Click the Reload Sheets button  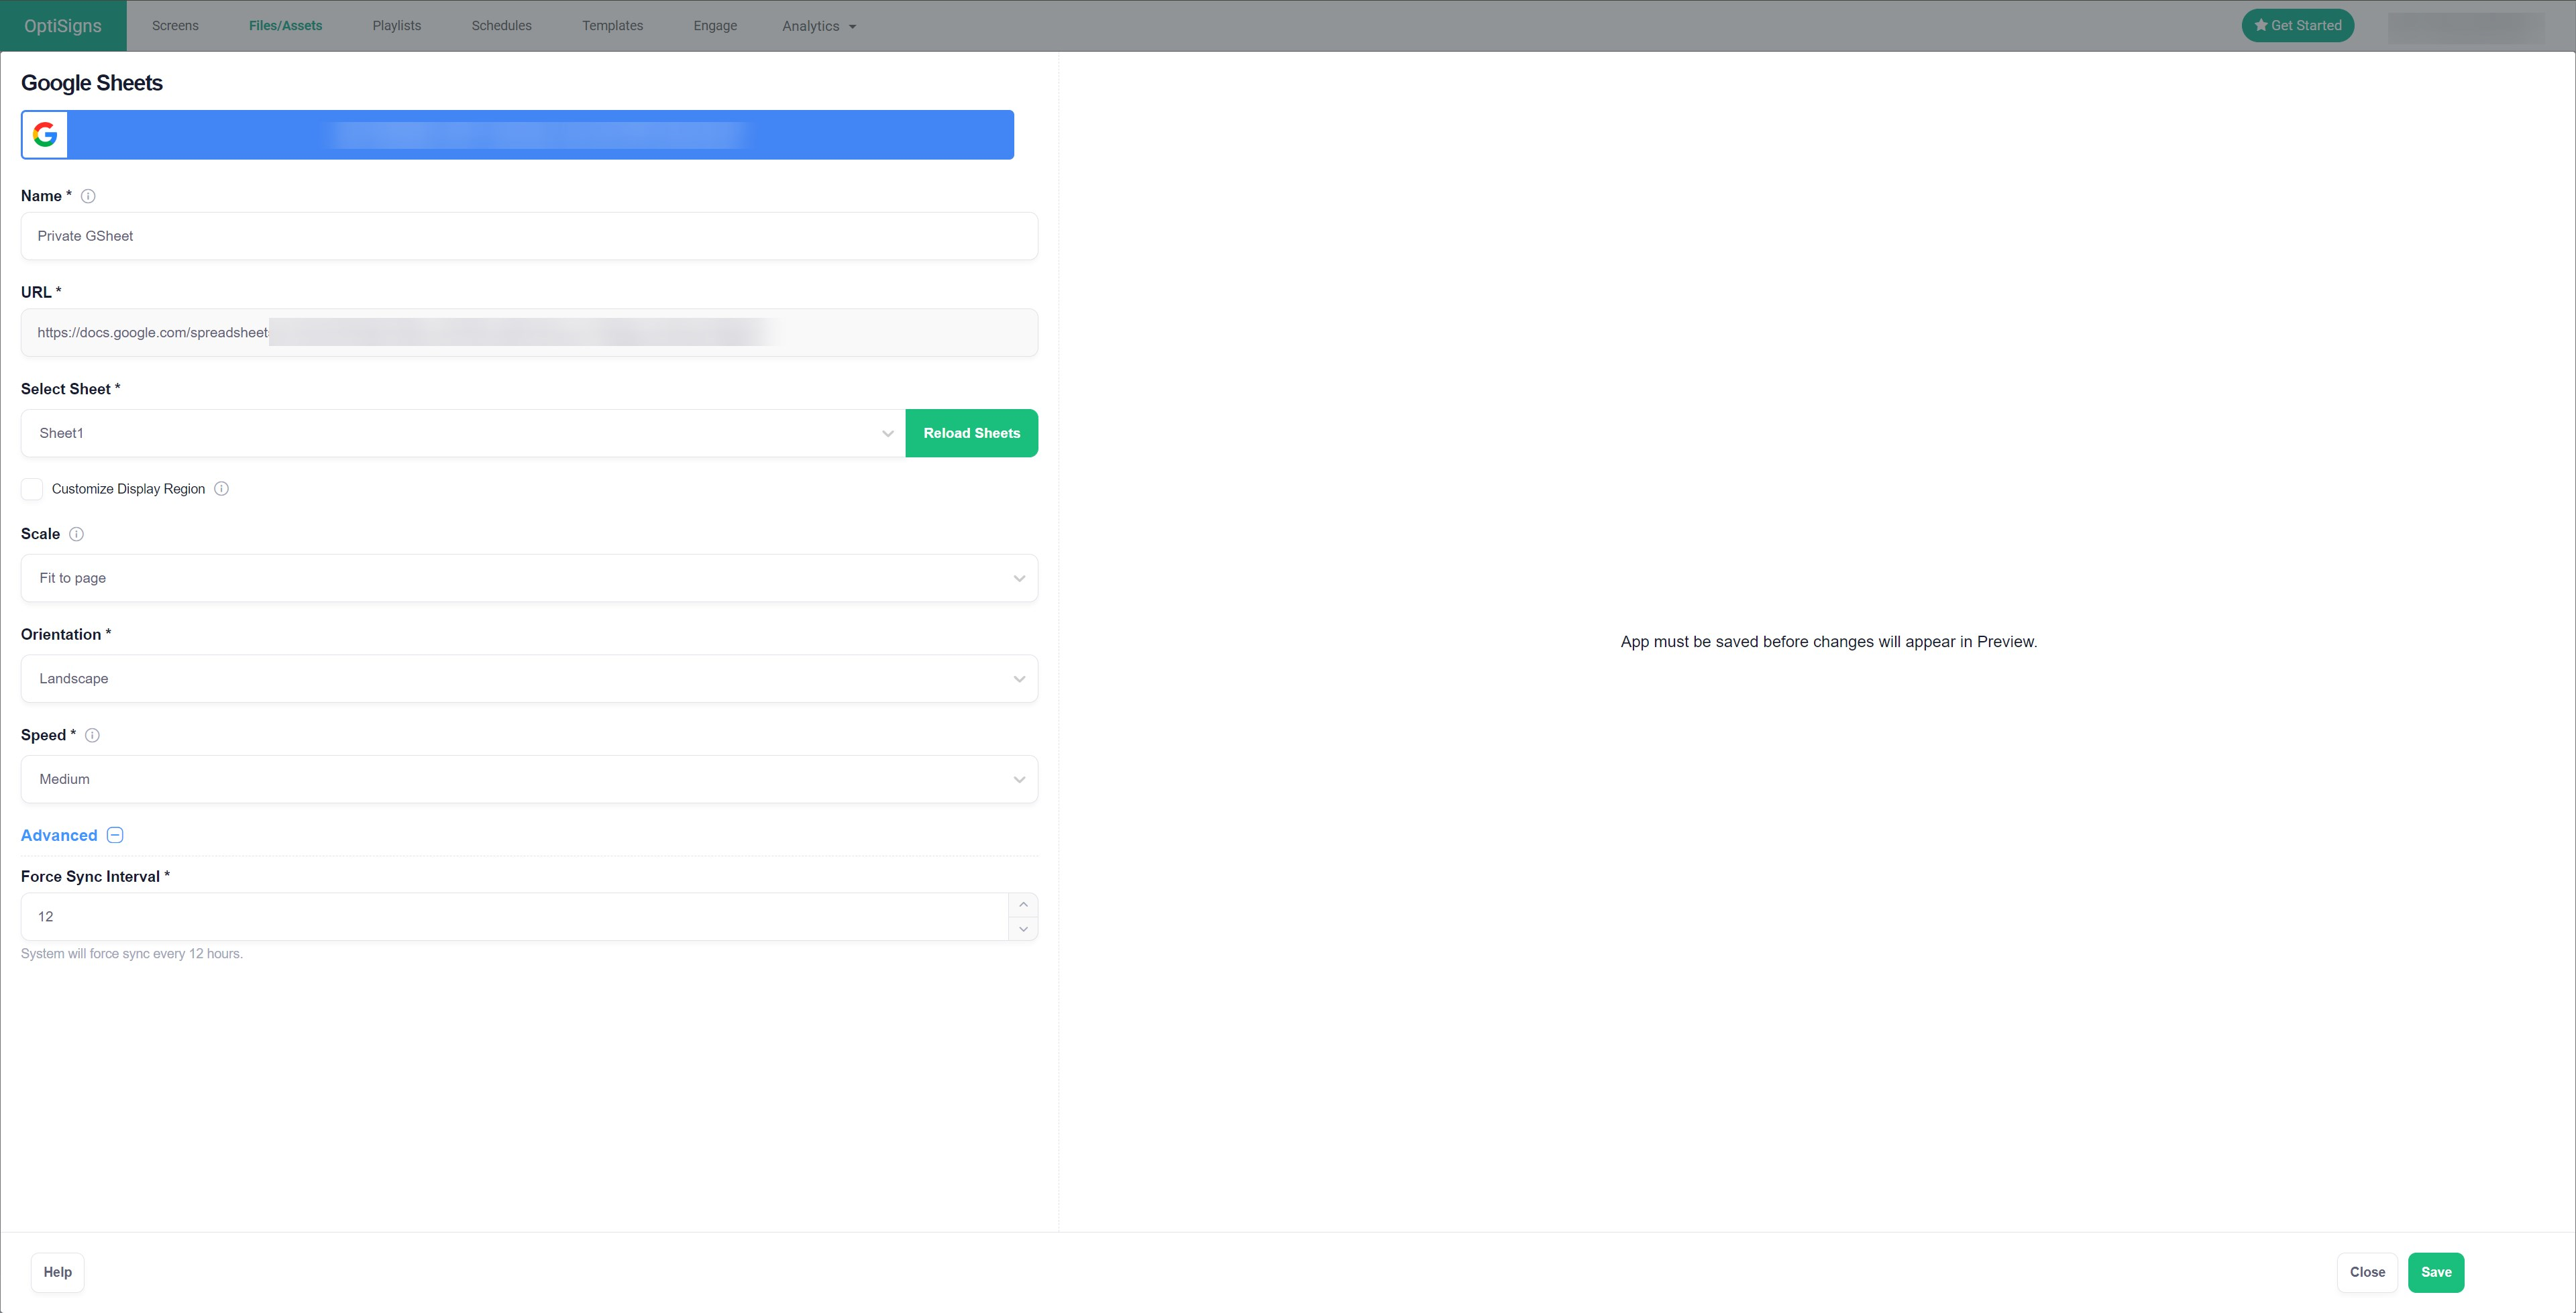pos(971,433)
